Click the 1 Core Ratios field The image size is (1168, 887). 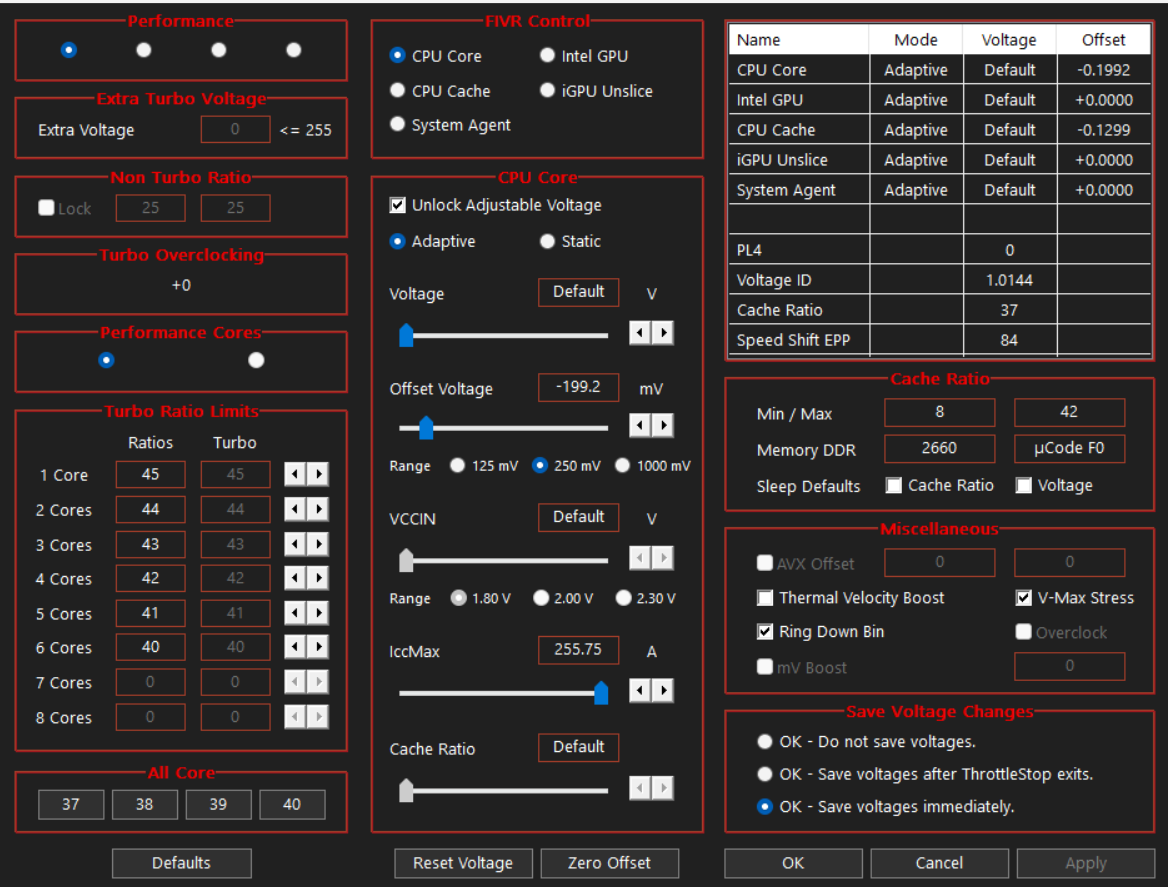pos(150,474)
